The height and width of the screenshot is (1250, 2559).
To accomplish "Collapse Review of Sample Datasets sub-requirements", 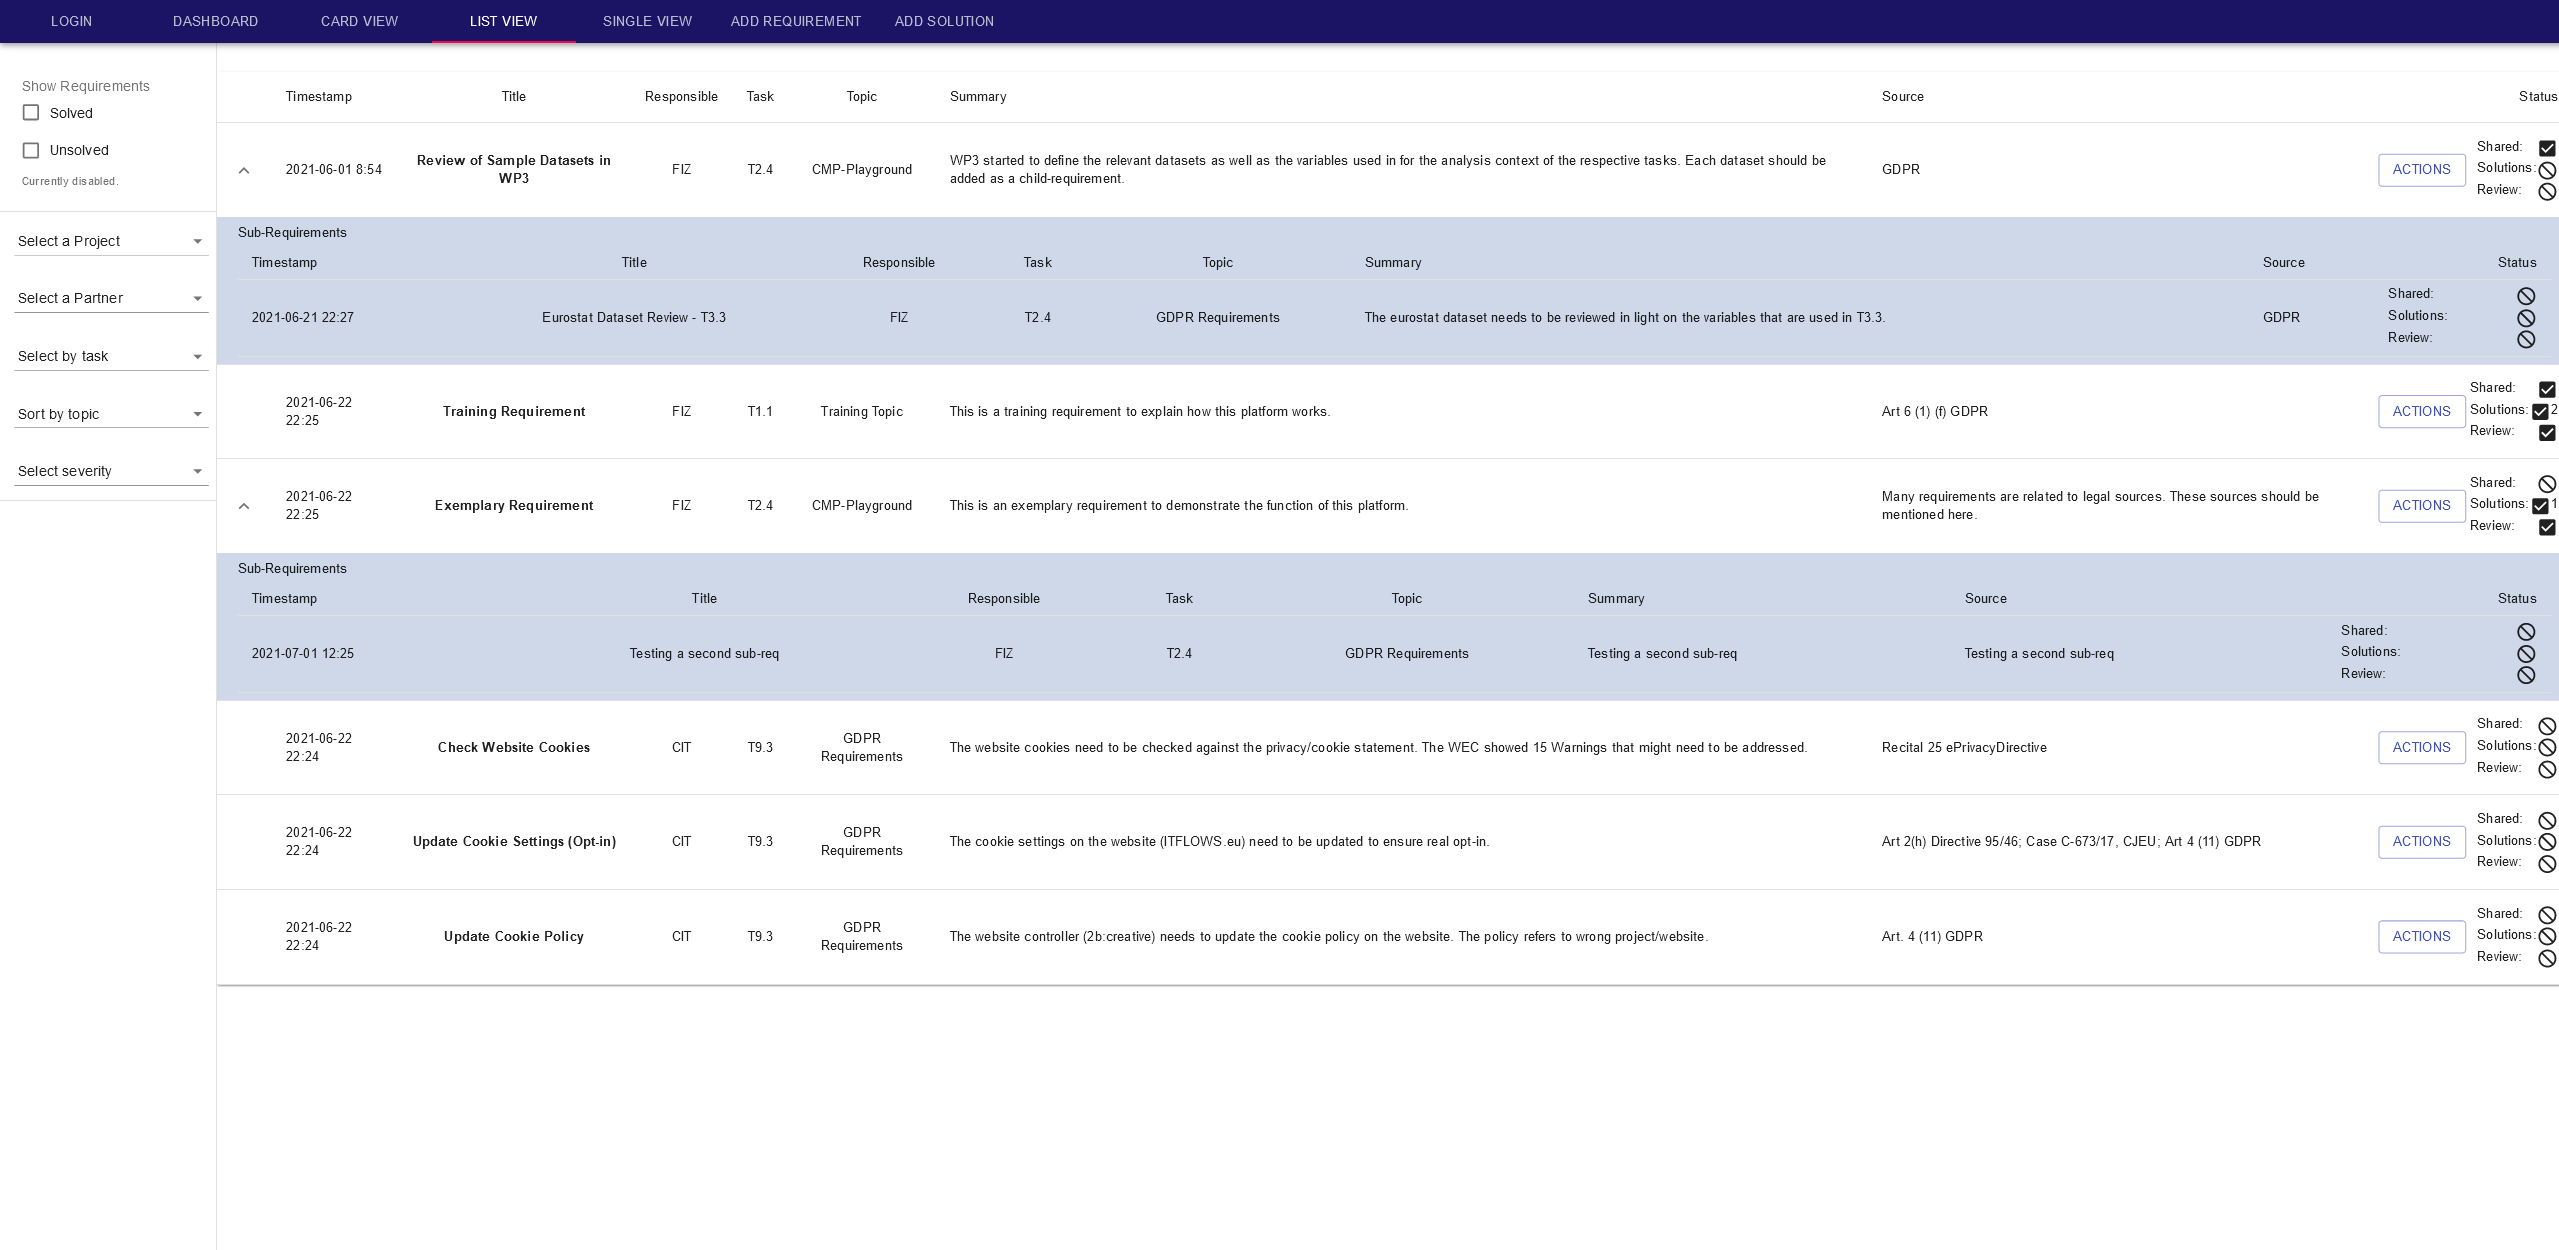I will [244, 170].
